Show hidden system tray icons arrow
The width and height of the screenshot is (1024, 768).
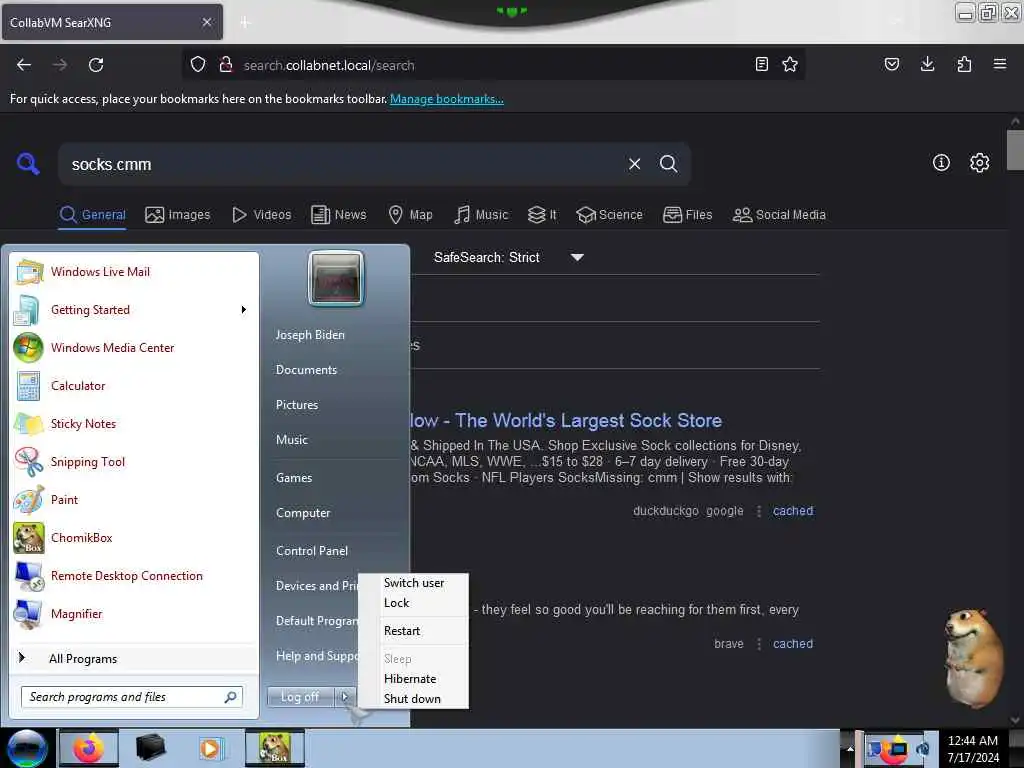[850, 748]
